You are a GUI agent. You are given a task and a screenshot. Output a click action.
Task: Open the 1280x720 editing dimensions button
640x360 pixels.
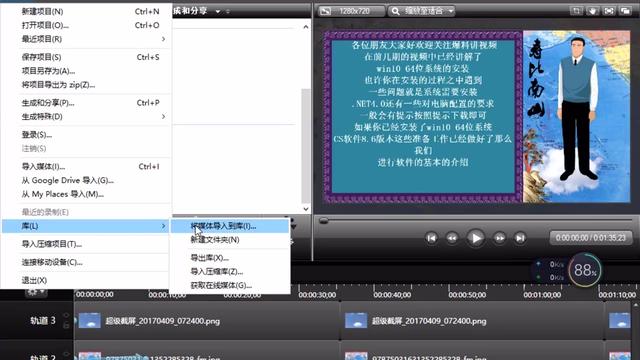(351, 11)
